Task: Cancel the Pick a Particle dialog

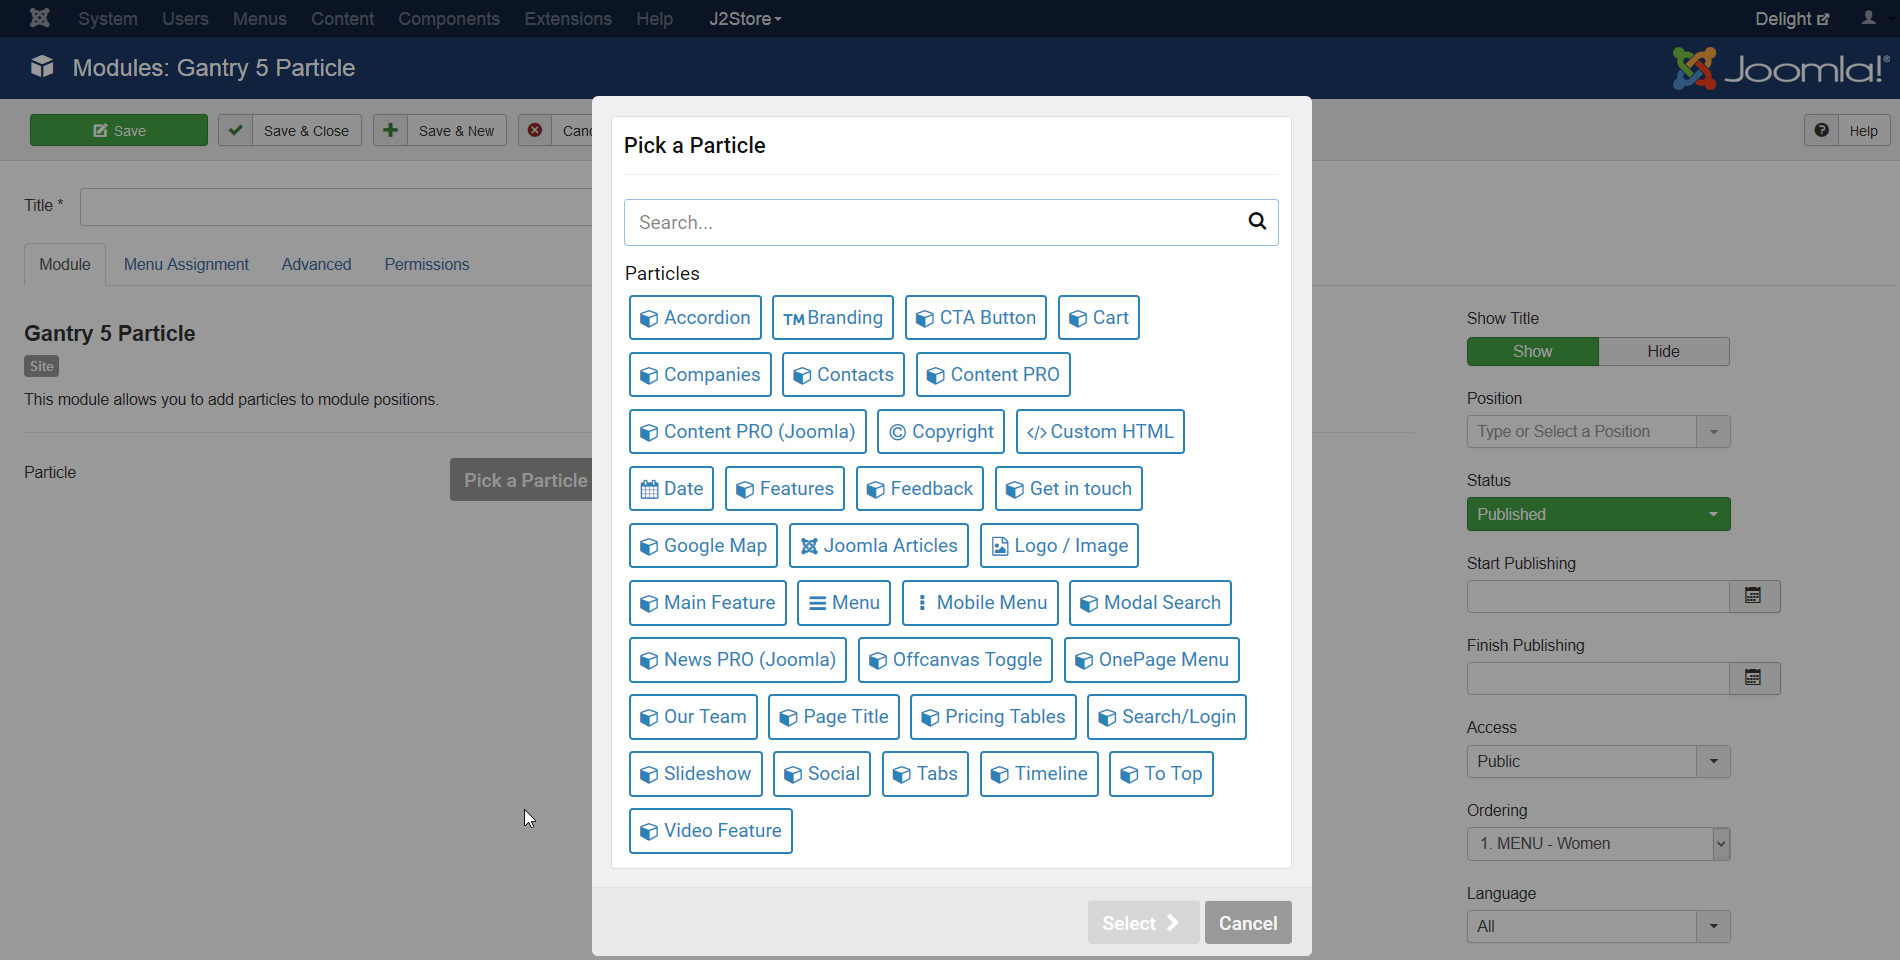Action: coord(1247,923)
